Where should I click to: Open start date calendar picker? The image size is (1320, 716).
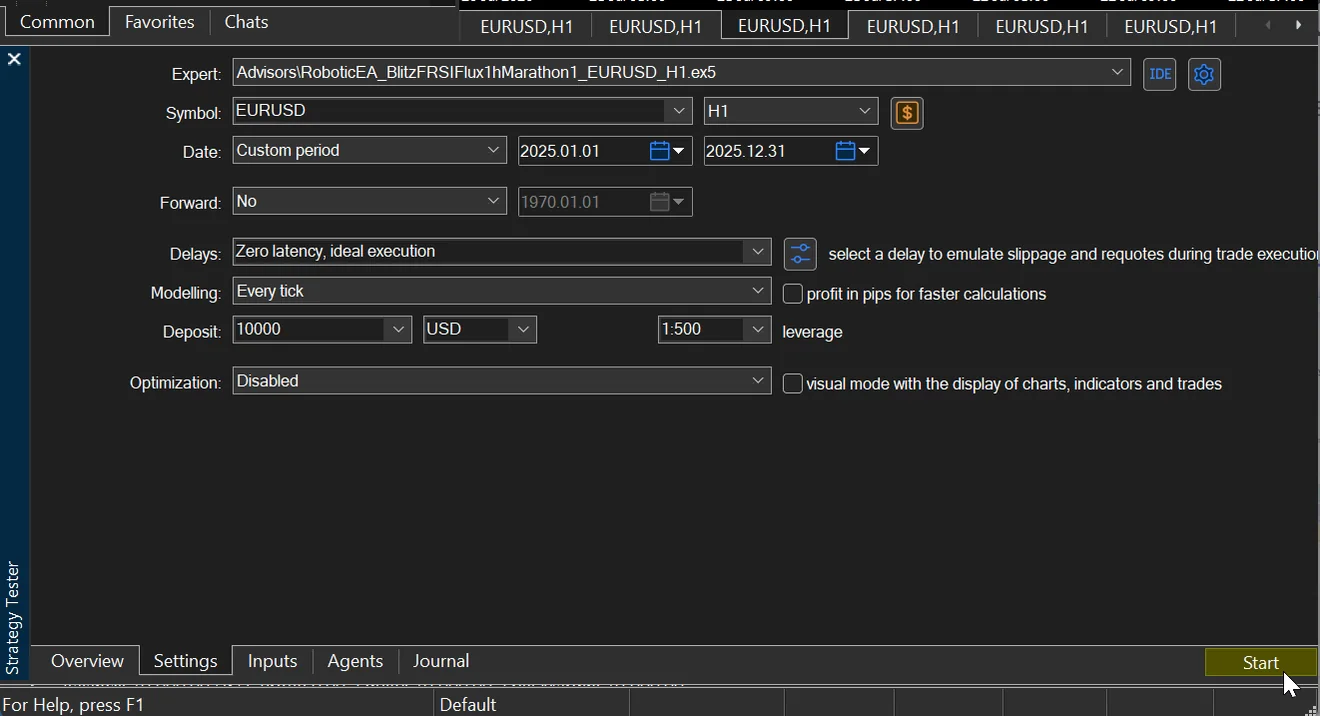(x=667, y=151)
